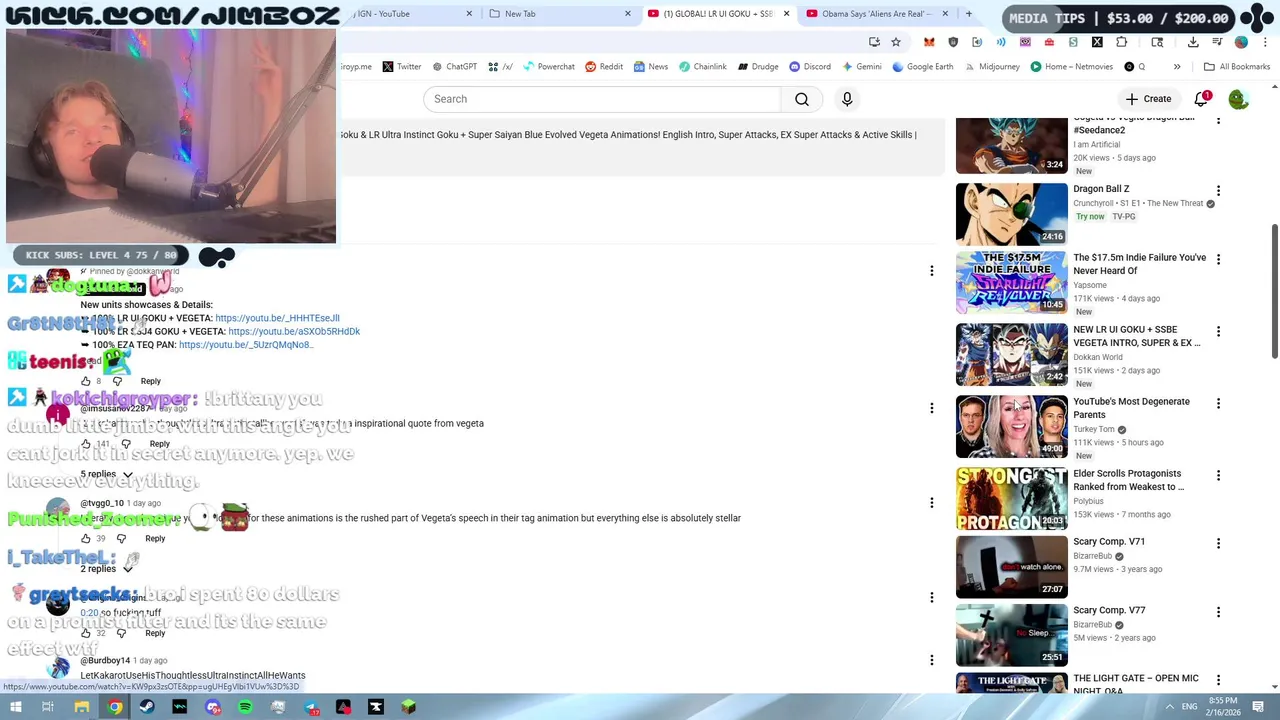The width and height of the screenshot is (1280, 720).
Task: Open the MetaMask fox extension
Action: pos(929,42)
